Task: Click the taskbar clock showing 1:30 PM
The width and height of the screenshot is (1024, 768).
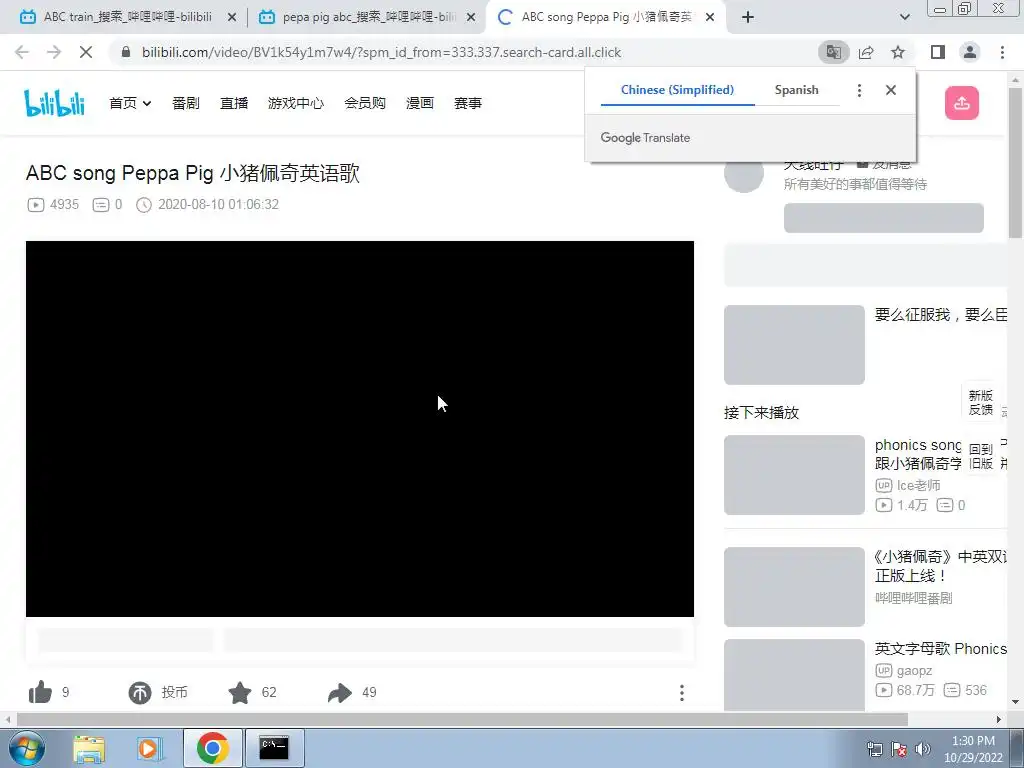Action: click(x=973, y=749)
